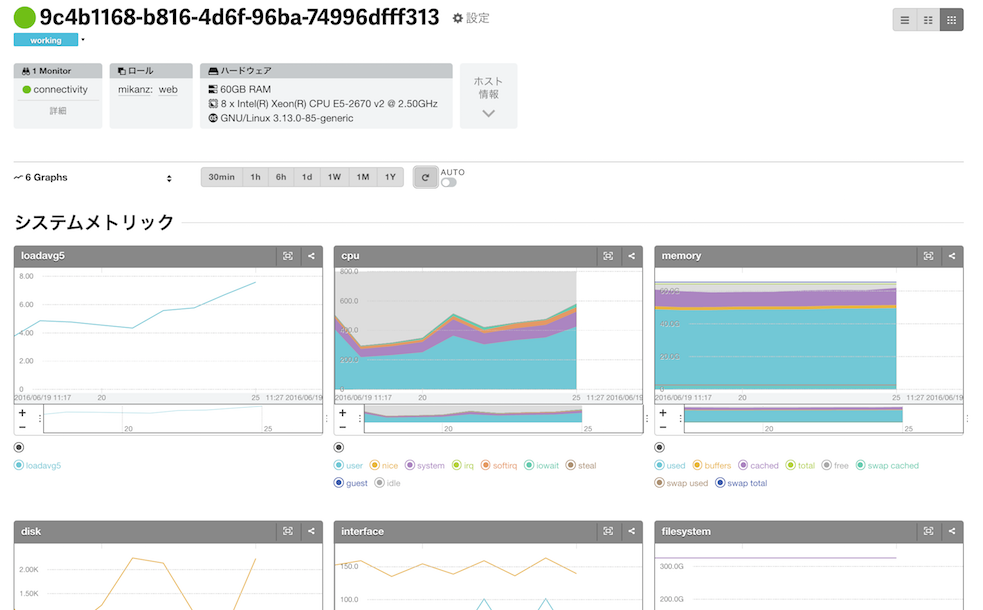Toggle AUTO refresh switch
This screenshot has height=610, width=983.
pyautogui.click(x=448, y=182)
